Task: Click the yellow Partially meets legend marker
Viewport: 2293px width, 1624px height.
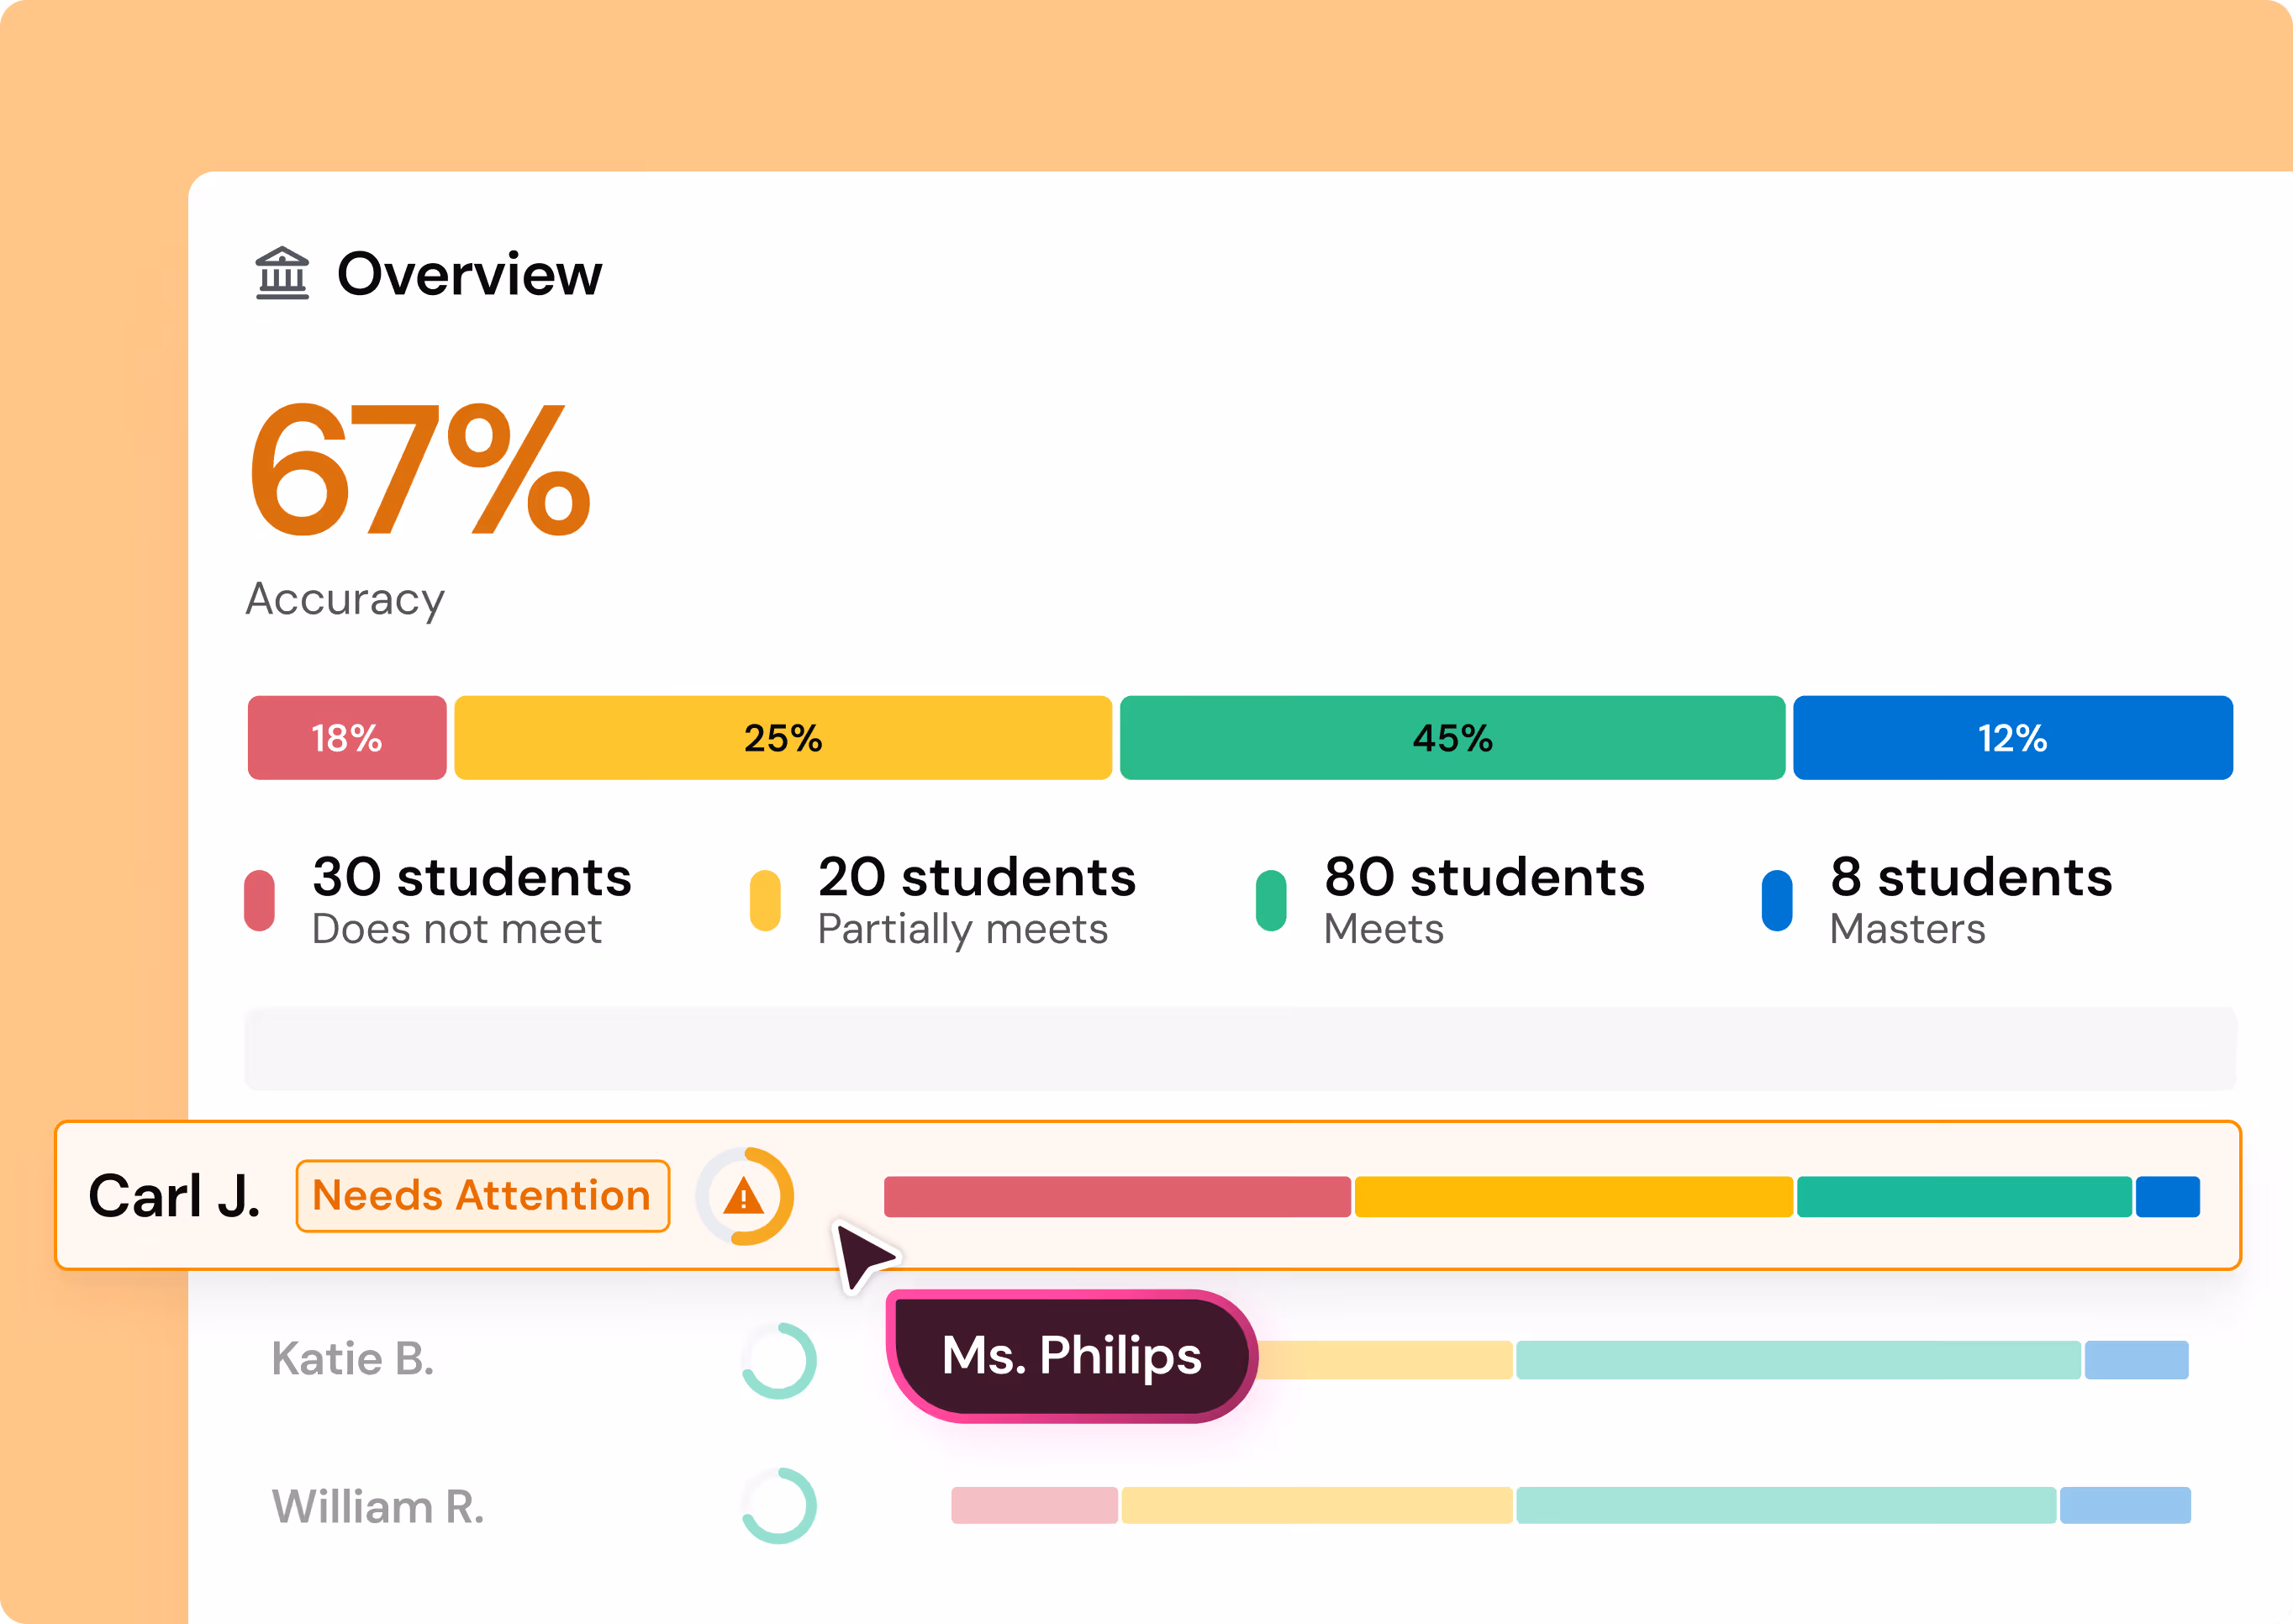Action: tap(765, 900)
